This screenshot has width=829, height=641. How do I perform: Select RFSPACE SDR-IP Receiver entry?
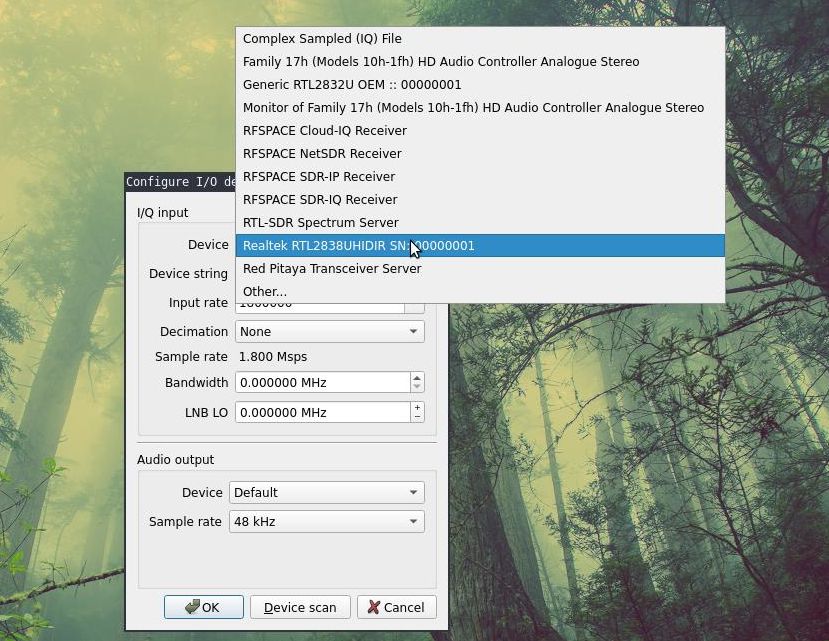click(x=480, y=177)
